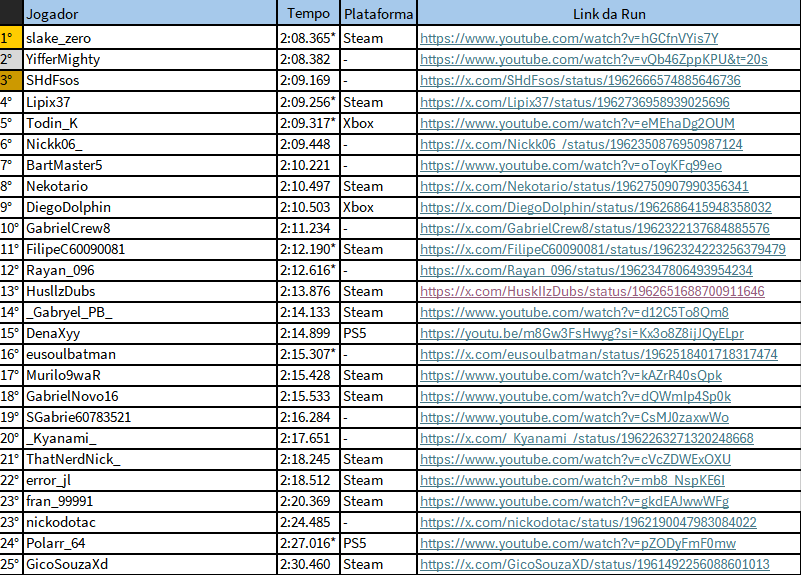Select the gold 1º rank cell
801x575 pixels.
pyautogui.click(x=11, y=38)
